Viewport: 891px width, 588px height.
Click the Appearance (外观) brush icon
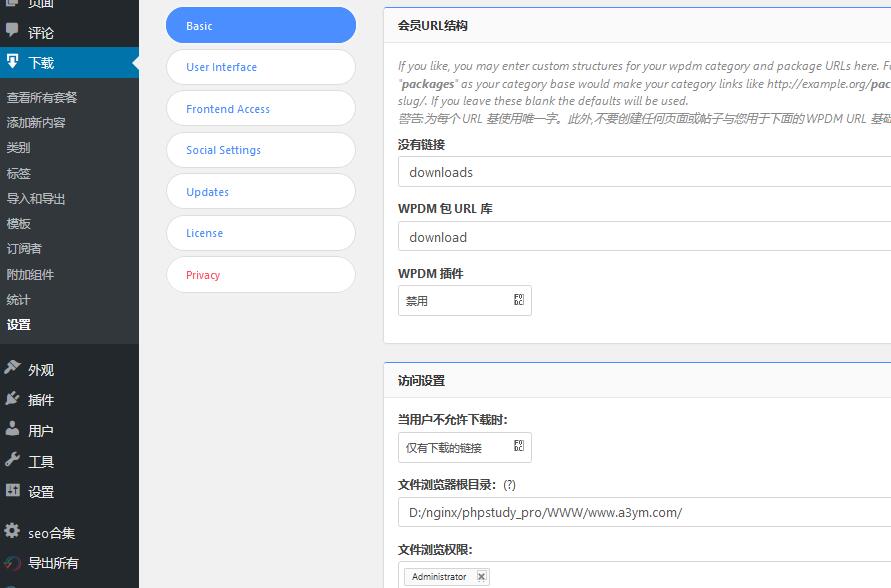coord(13,368)
